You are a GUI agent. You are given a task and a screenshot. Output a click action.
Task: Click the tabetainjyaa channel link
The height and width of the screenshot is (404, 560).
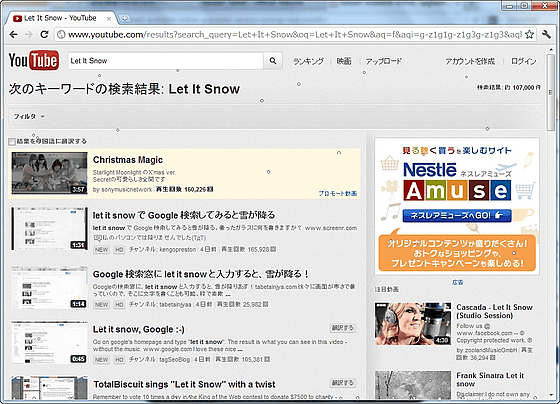pos(175,304)
